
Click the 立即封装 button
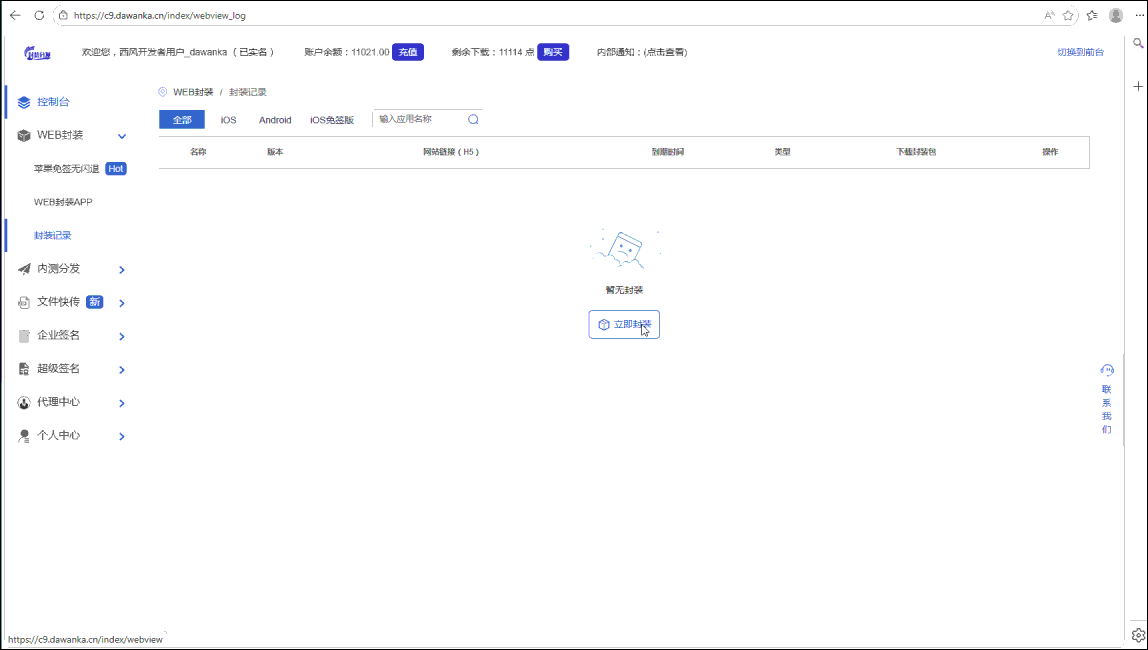(x=623, y=323)
